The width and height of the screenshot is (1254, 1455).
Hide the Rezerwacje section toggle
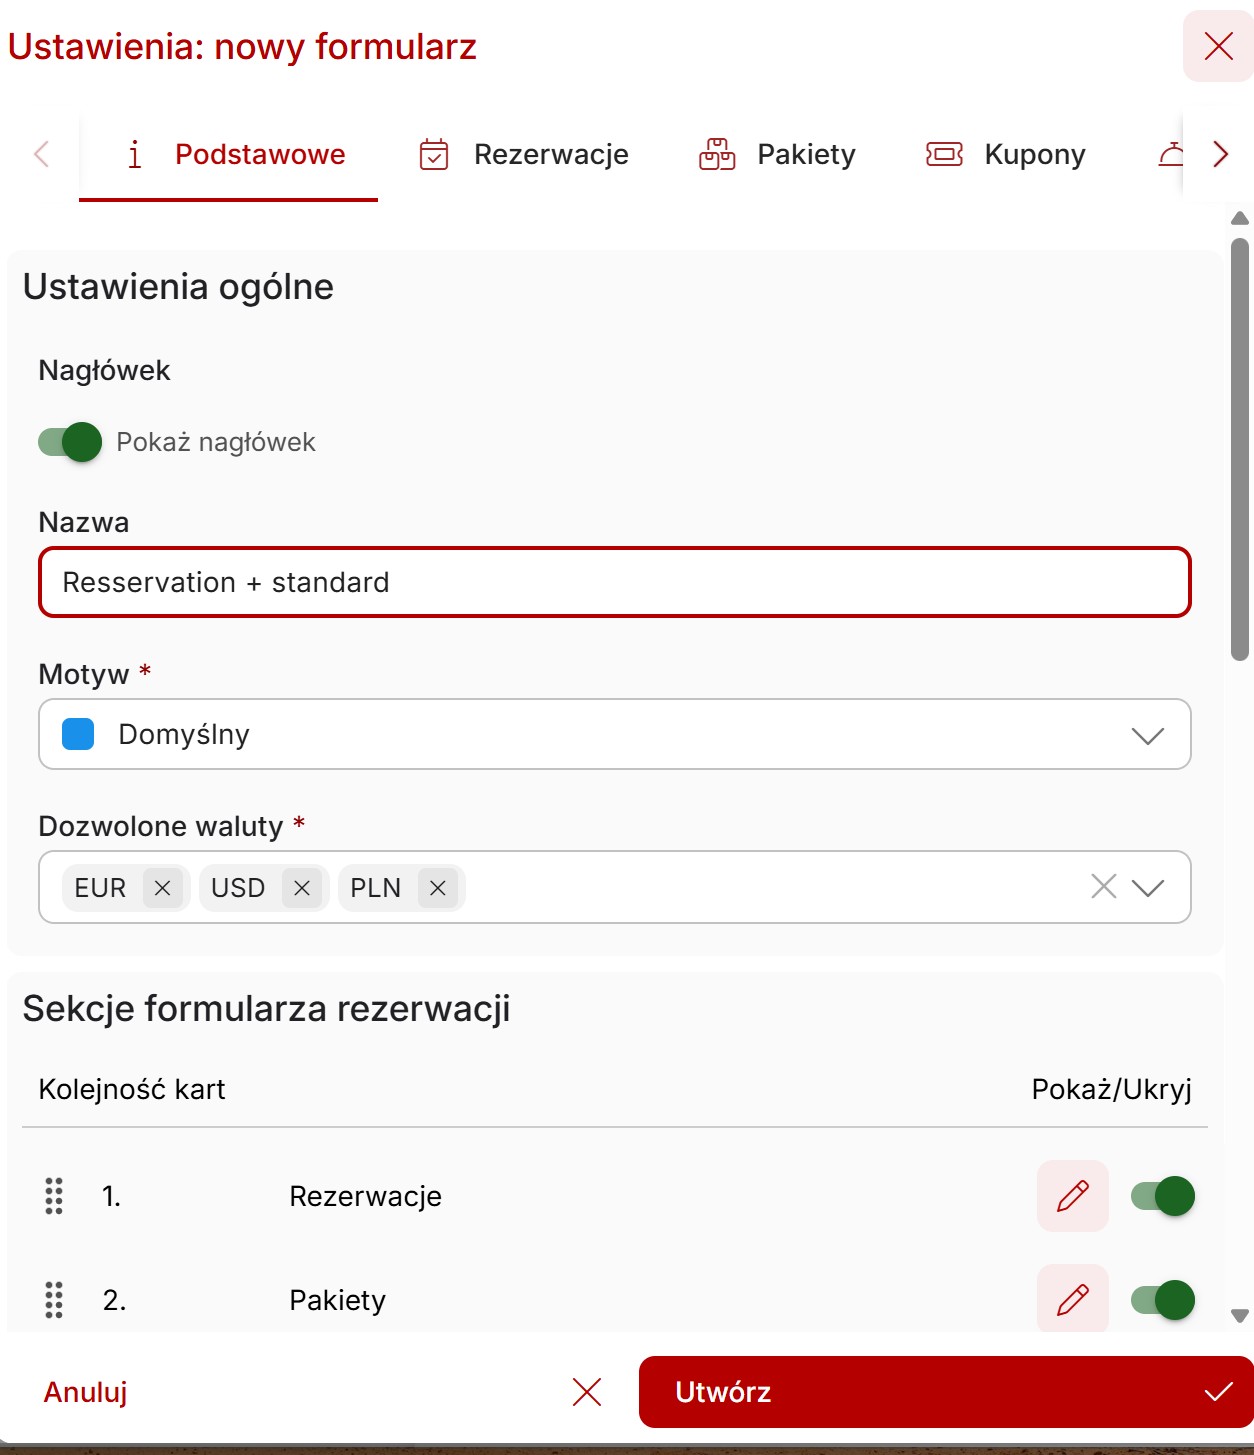tap(1162, 1196)
